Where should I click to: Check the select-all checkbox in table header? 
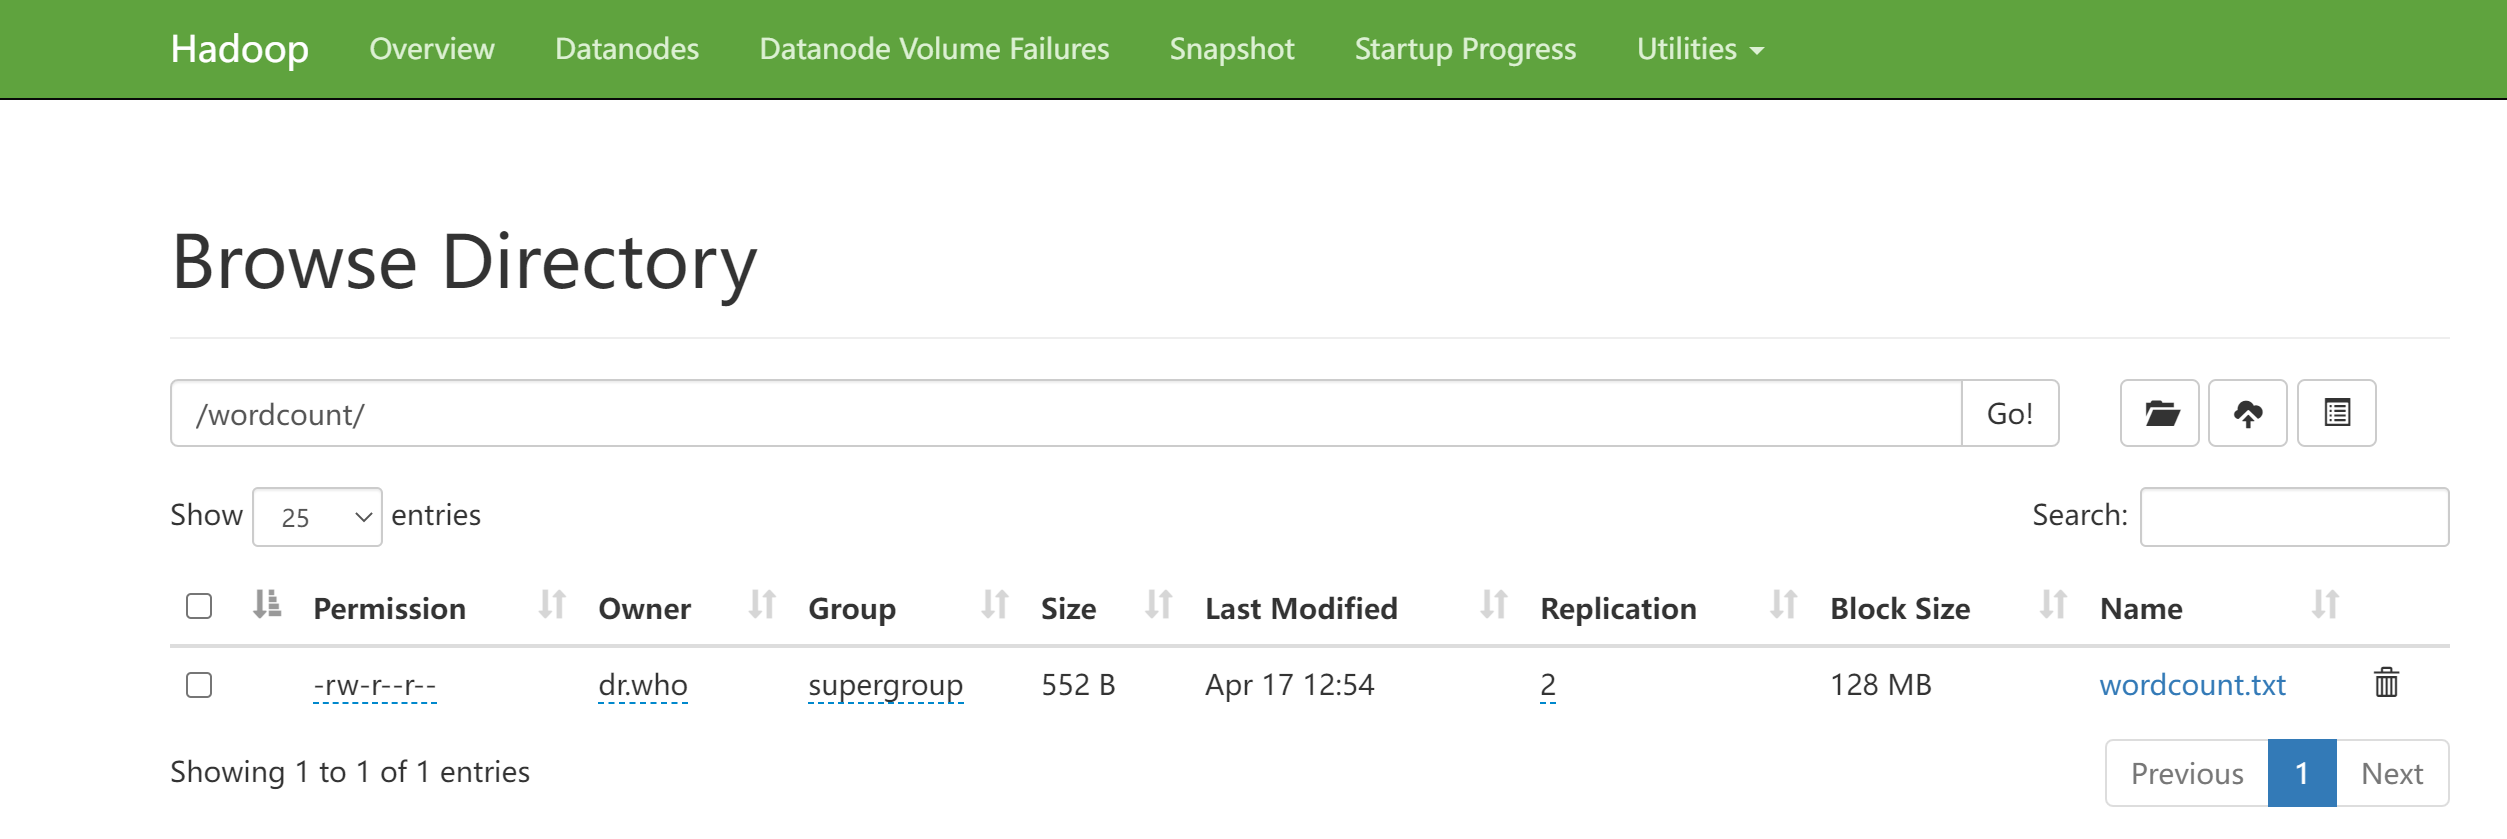point(199,606)
